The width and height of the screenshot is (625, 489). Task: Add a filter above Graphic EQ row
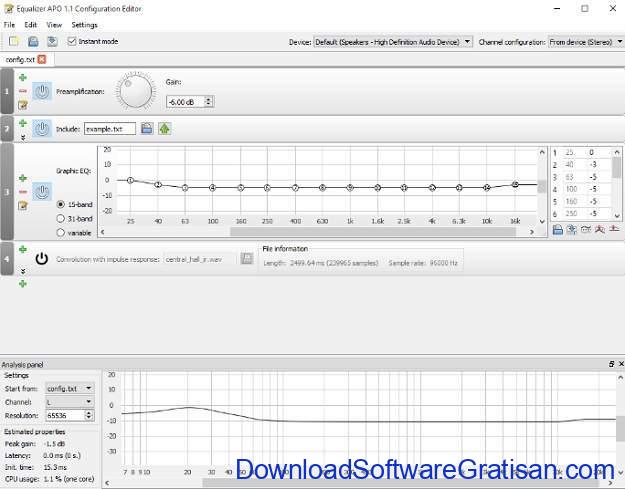click(23, 178)
